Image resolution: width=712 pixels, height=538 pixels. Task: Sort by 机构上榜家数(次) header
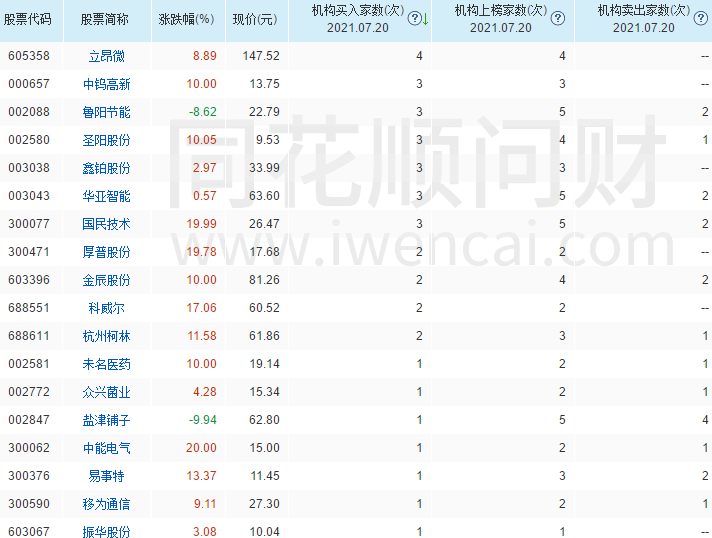(x=501, y=10)
